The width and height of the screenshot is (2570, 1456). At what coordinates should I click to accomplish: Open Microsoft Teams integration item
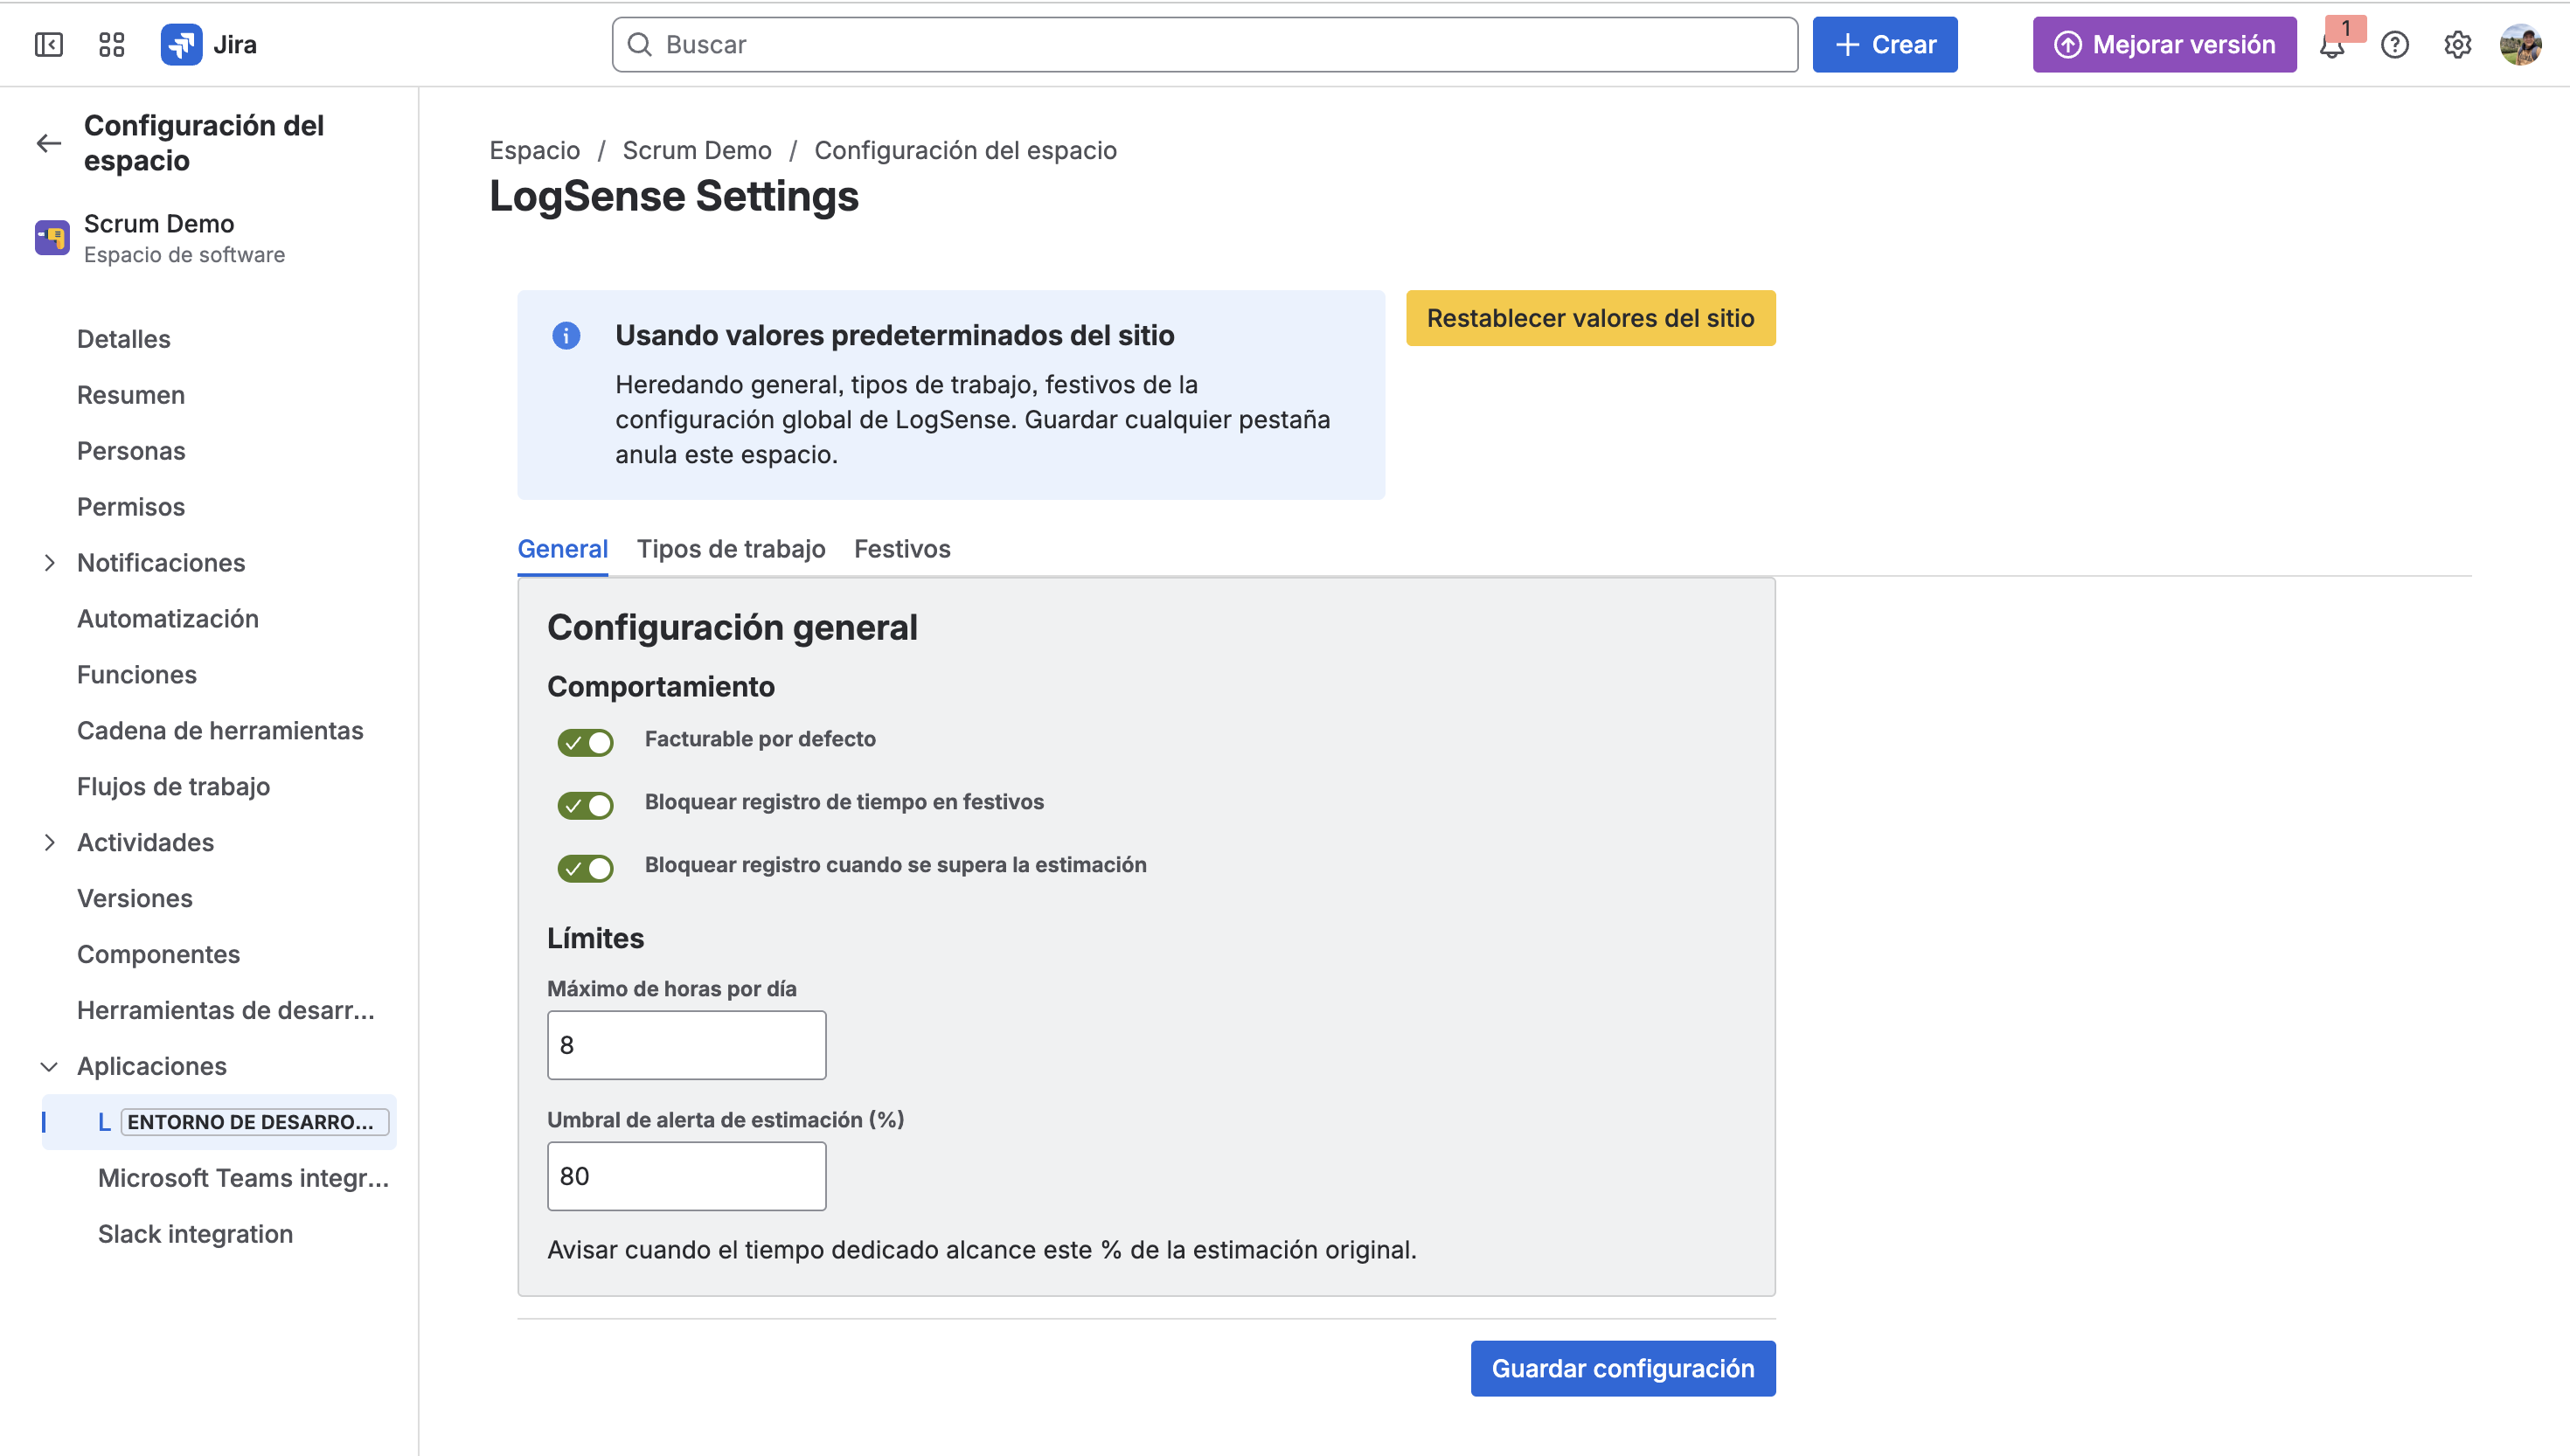[x=243, y=1178]
